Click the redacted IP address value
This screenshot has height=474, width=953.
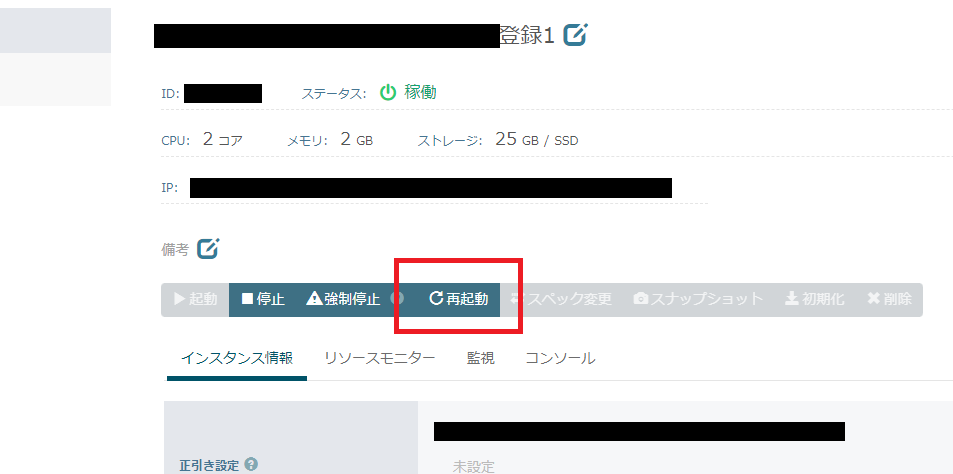coord(430,188)
